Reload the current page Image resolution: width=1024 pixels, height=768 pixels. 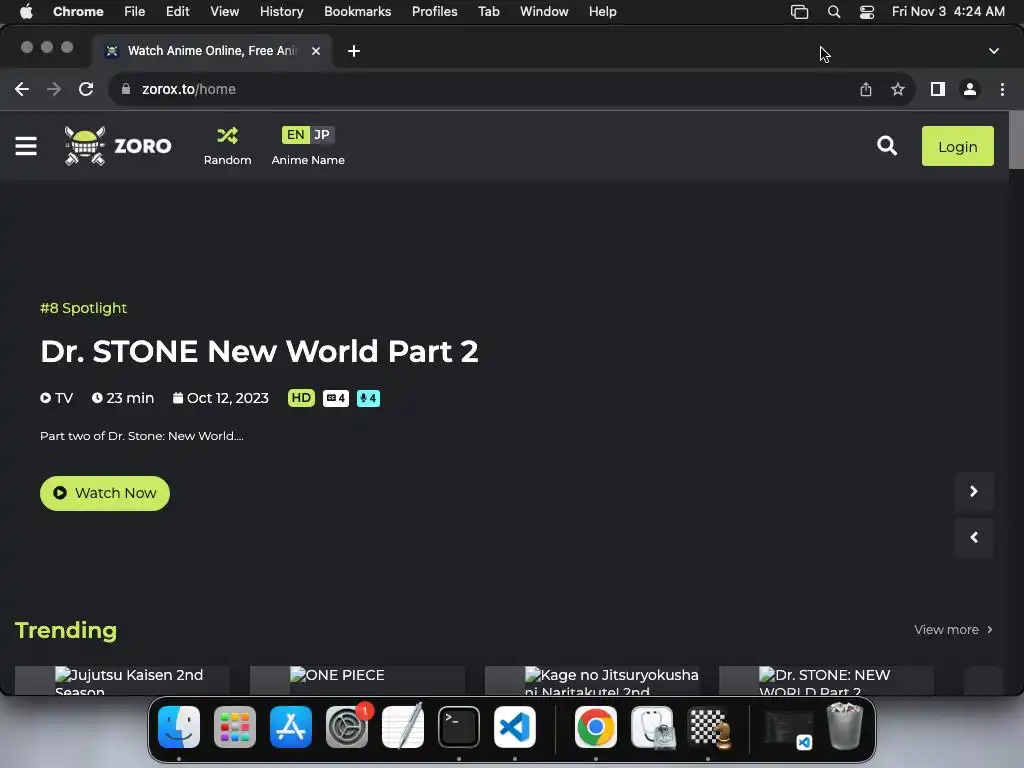(86, 89)
